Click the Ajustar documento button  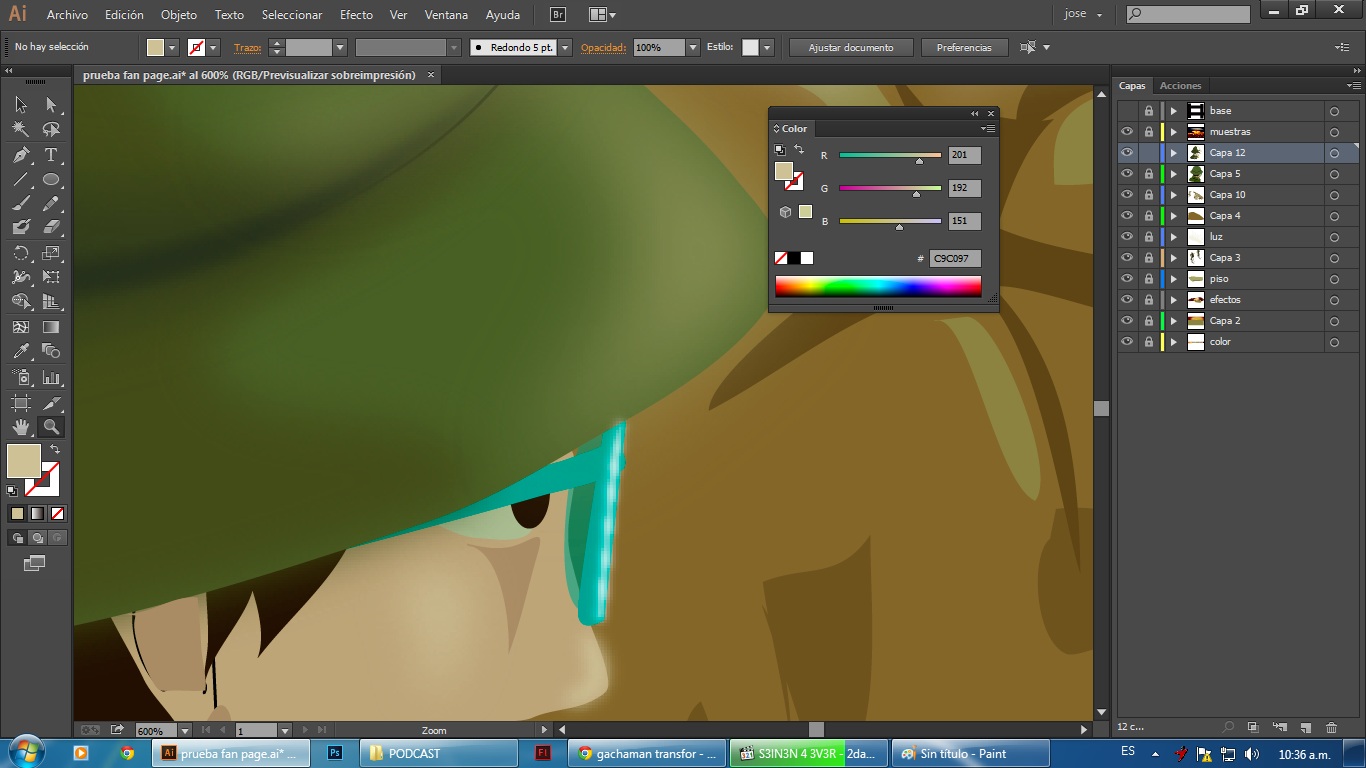pos(853,47)
